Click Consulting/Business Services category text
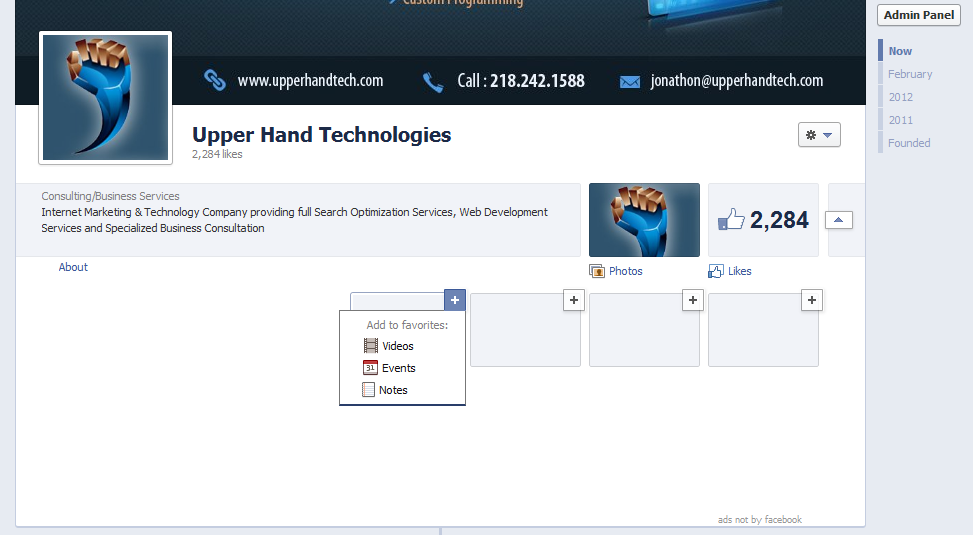 pyautogui.click(x=110, y=196)
